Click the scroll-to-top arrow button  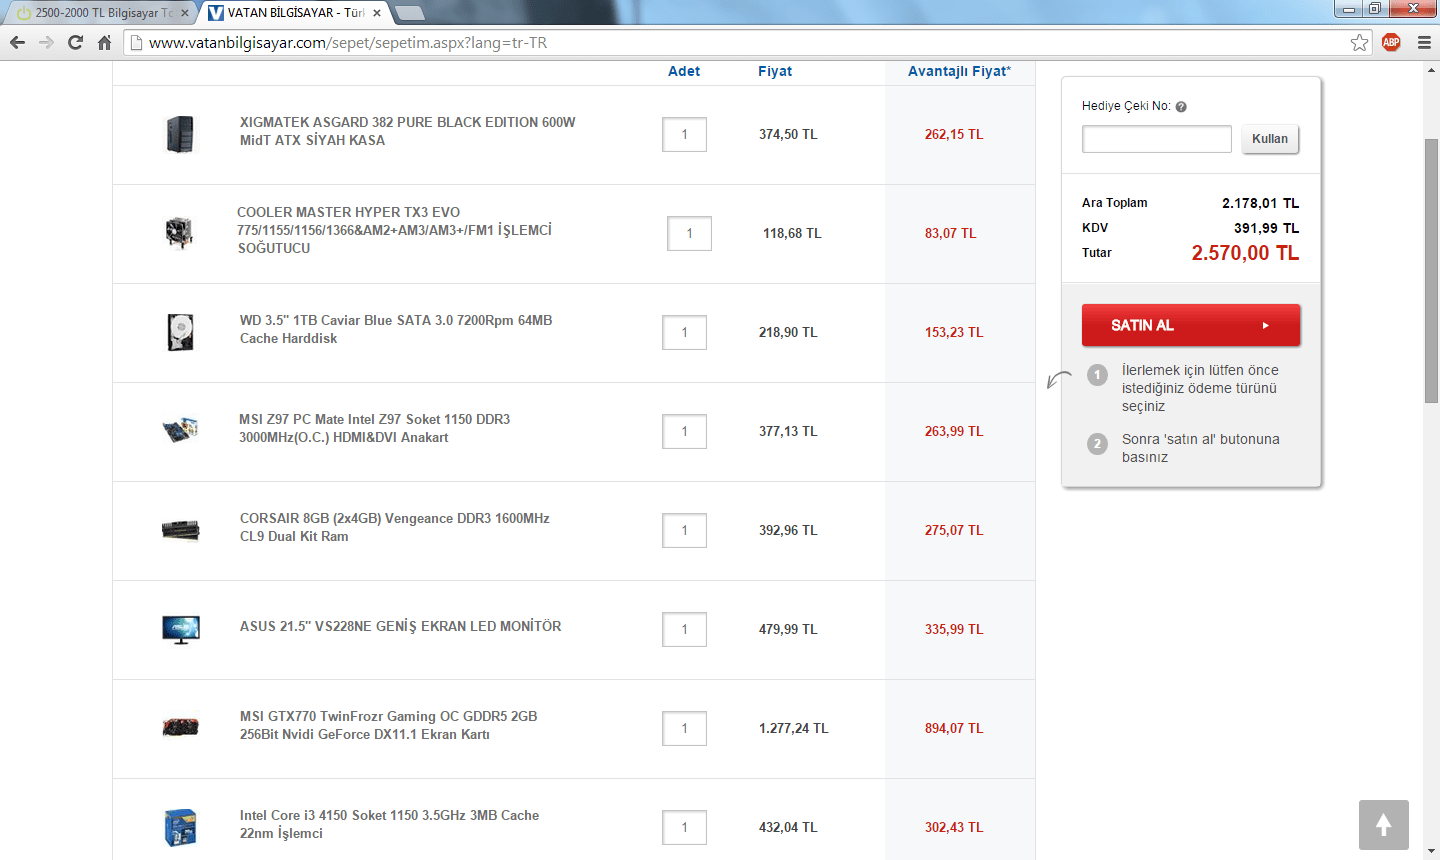click(x=1384, y=825)
